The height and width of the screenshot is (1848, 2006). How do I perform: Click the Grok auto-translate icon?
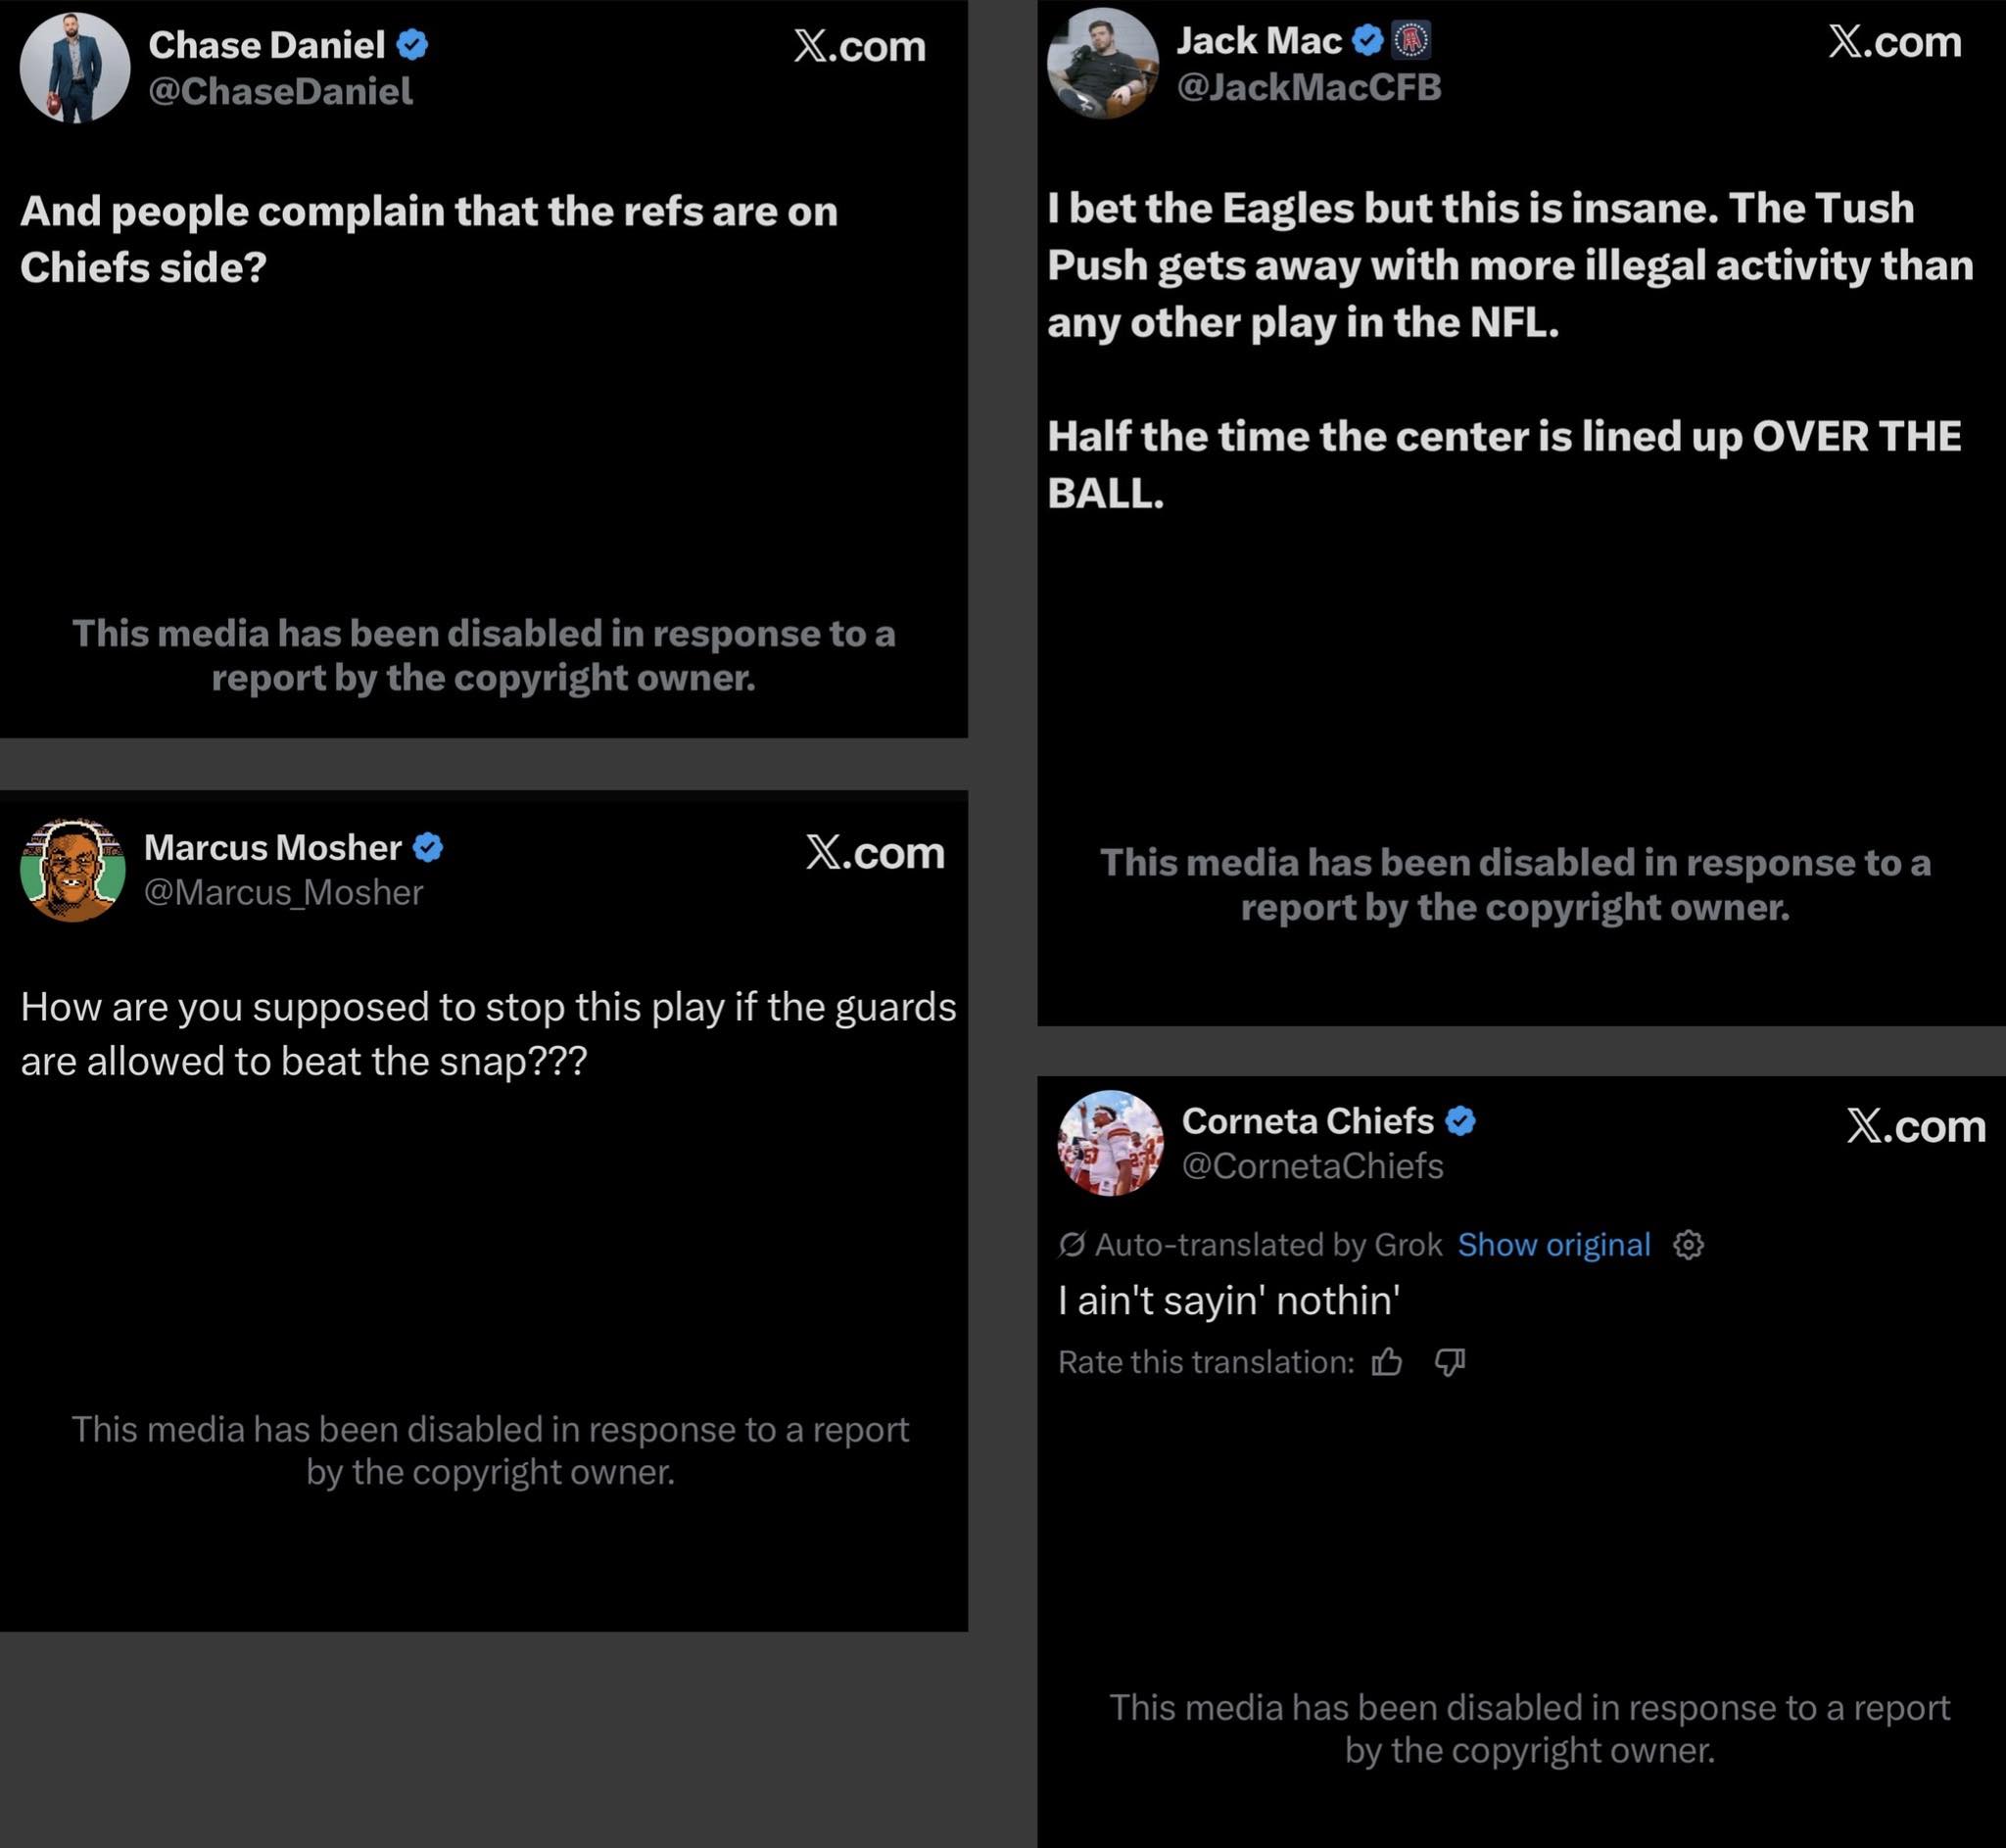[1071, 1245]
